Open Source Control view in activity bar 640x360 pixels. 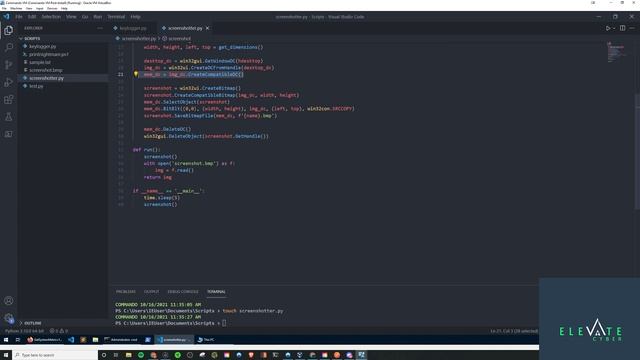[x=9, y=65]
